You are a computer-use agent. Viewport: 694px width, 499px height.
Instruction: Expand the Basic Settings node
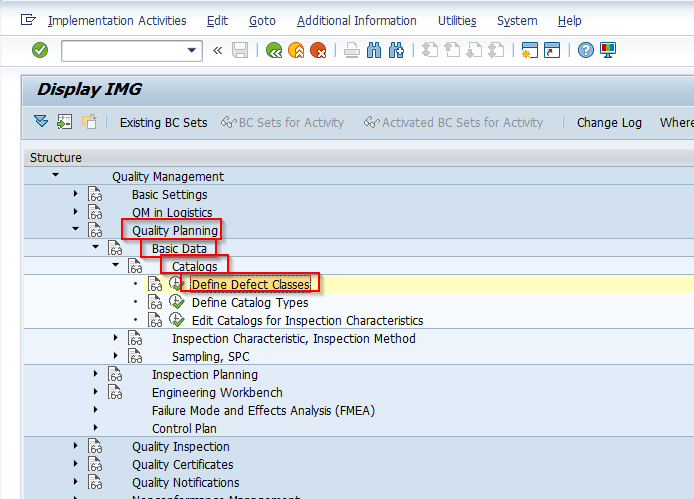click(x=76, y=193)
